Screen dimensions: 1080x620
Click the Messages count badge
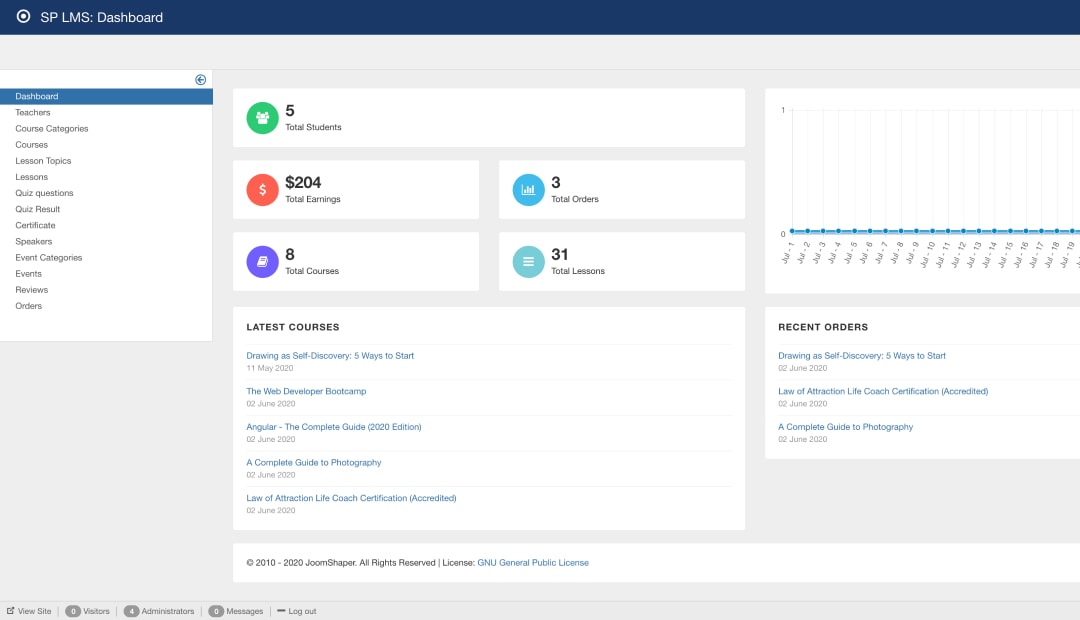216,611
